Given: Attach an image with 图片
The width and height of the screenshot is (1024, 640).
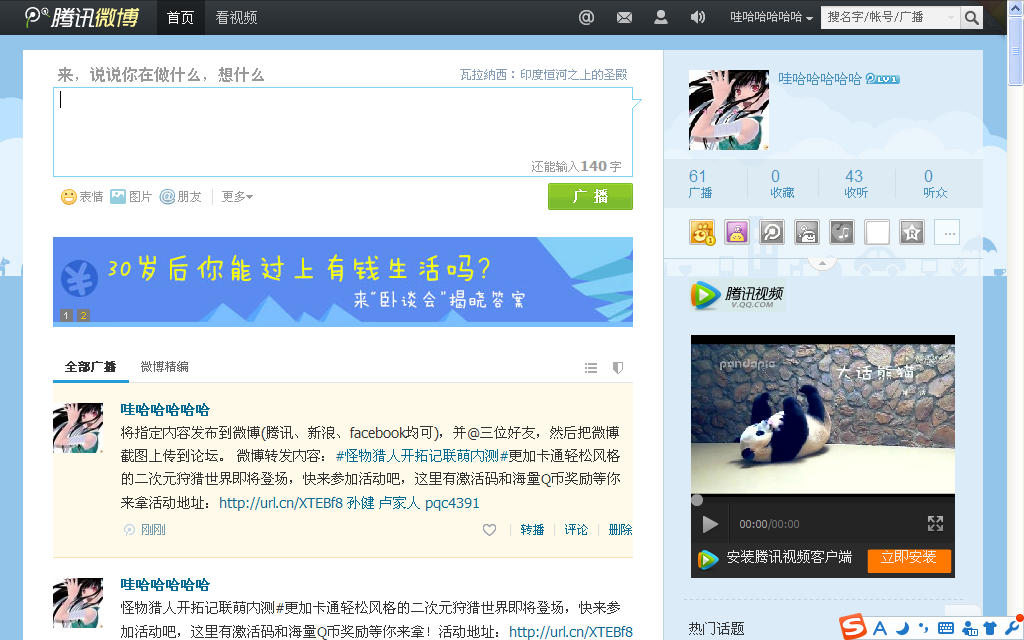Looking at the screenshot, I should pos(131,197).
